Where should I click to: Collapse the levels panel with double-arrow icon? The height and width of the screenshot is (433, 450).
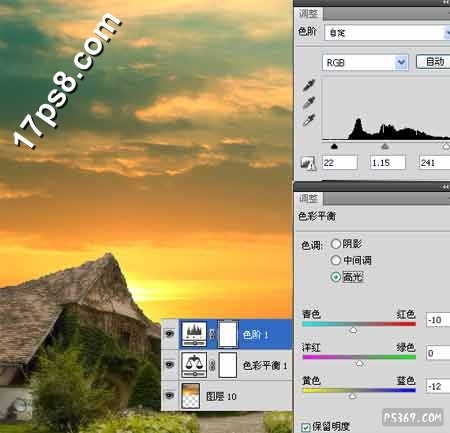point(446,3)
